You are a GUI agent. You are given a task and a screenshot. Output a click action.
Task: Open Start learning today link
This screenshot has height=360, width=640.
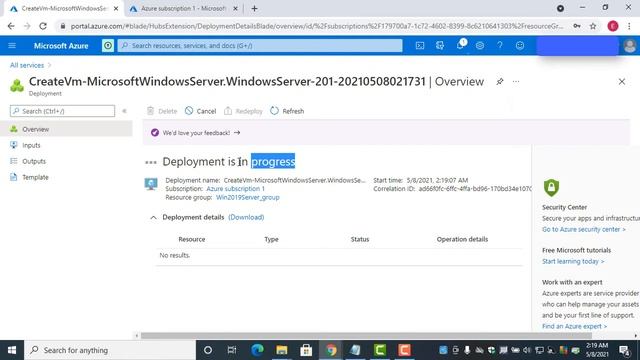[573, 261]
